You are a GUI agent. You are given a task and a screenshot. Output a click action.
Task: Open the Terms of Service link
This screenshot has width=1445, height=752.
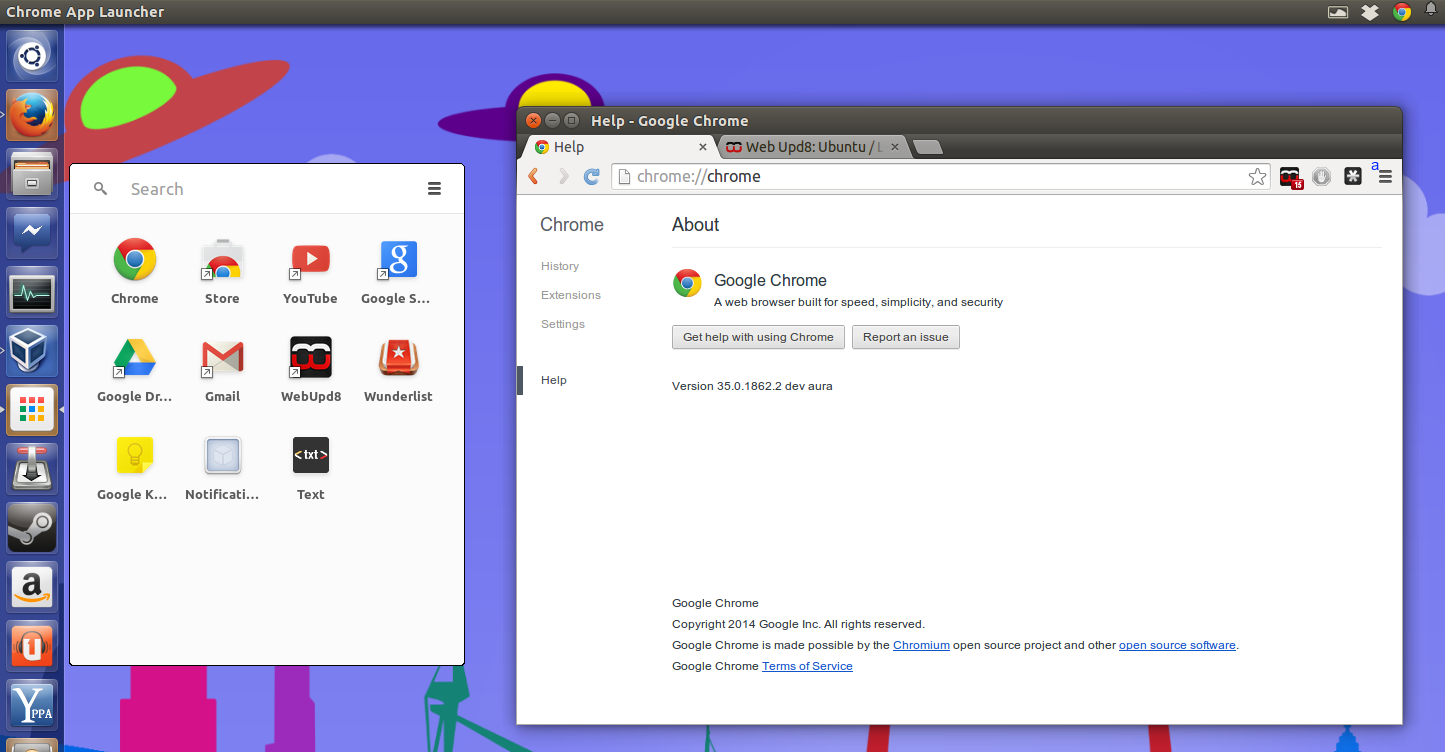coord(807,666)
